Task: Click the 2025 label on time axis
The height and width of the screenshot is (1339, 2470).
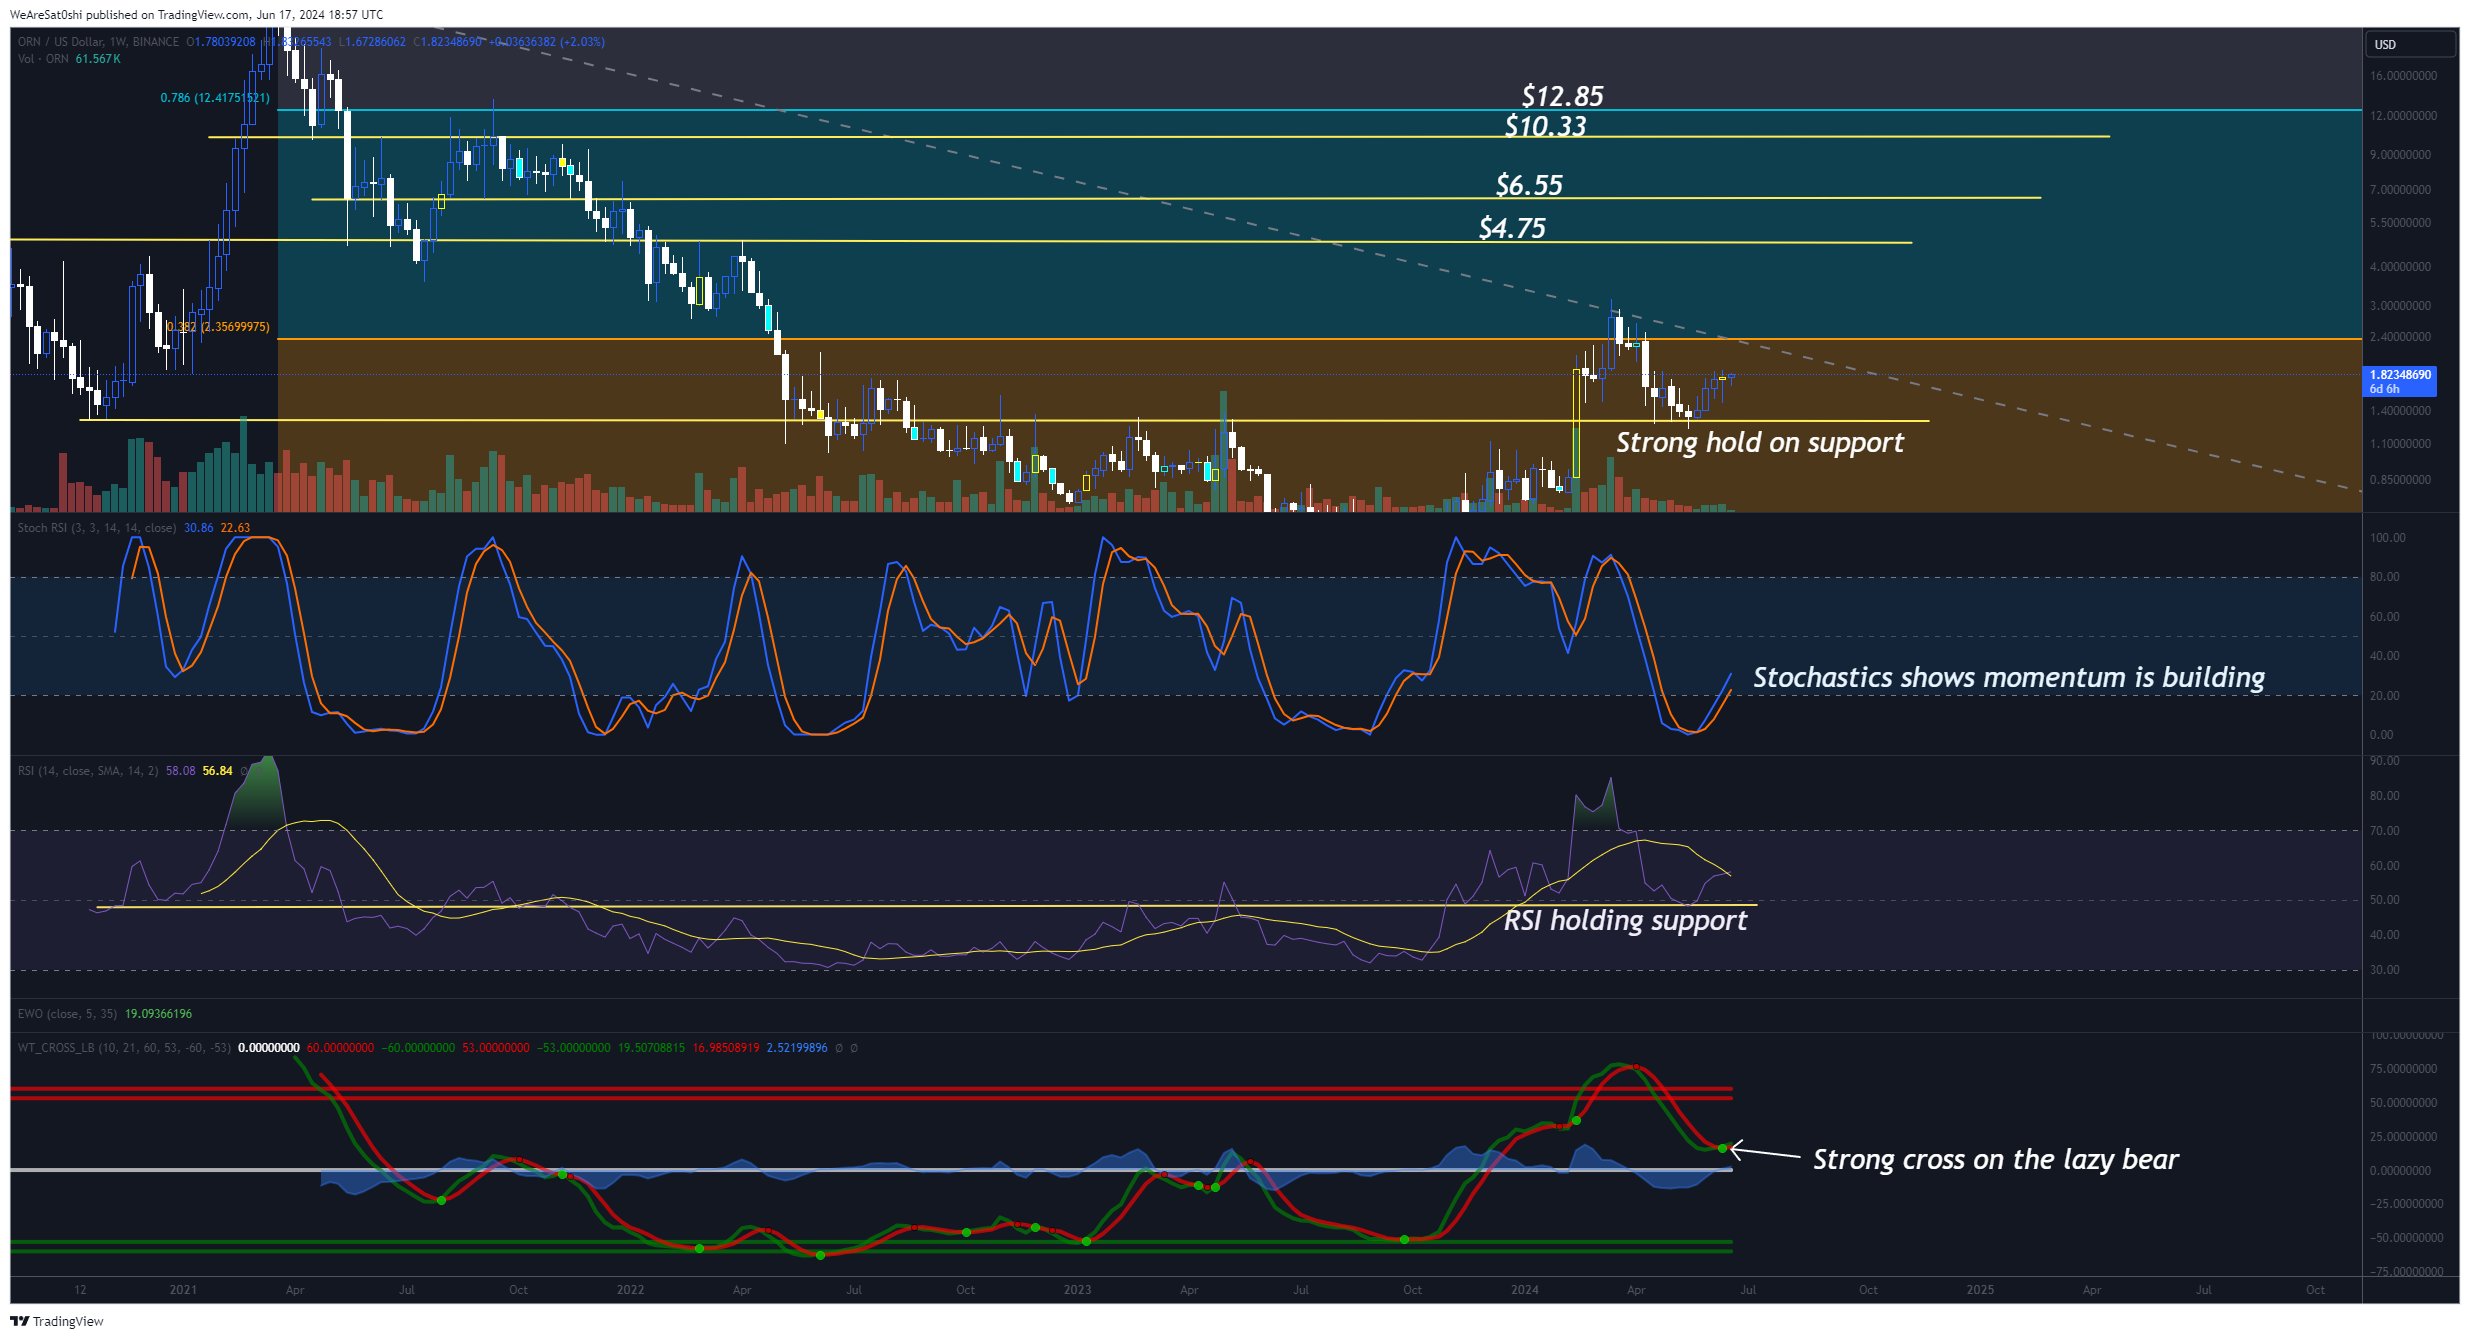Action: point(1980,1290)
